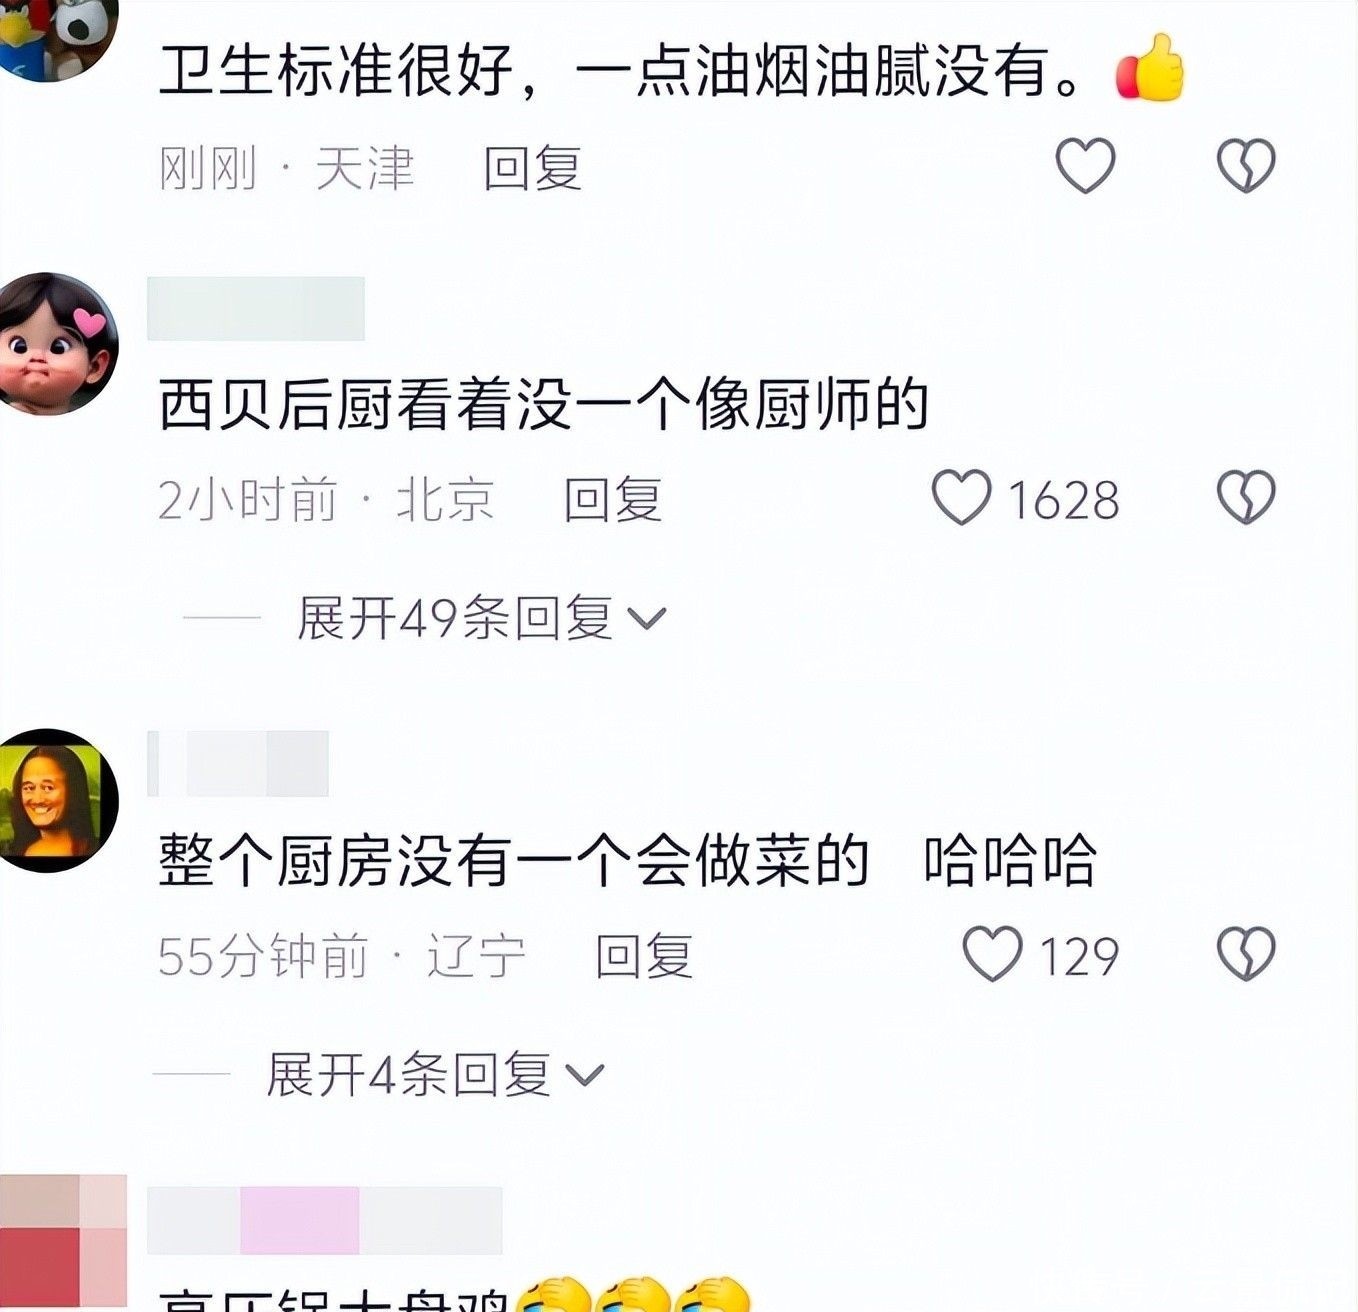
Task: Open the blurred username with pink block
Action: (325, 1220)
